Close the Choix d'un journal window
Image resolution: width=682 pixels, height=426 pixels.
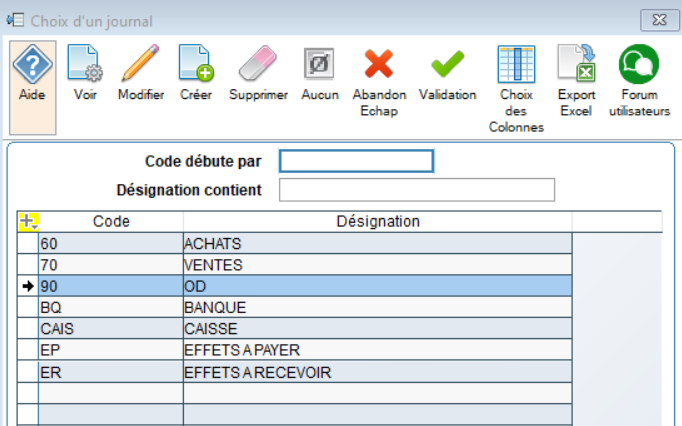(659, 20)
